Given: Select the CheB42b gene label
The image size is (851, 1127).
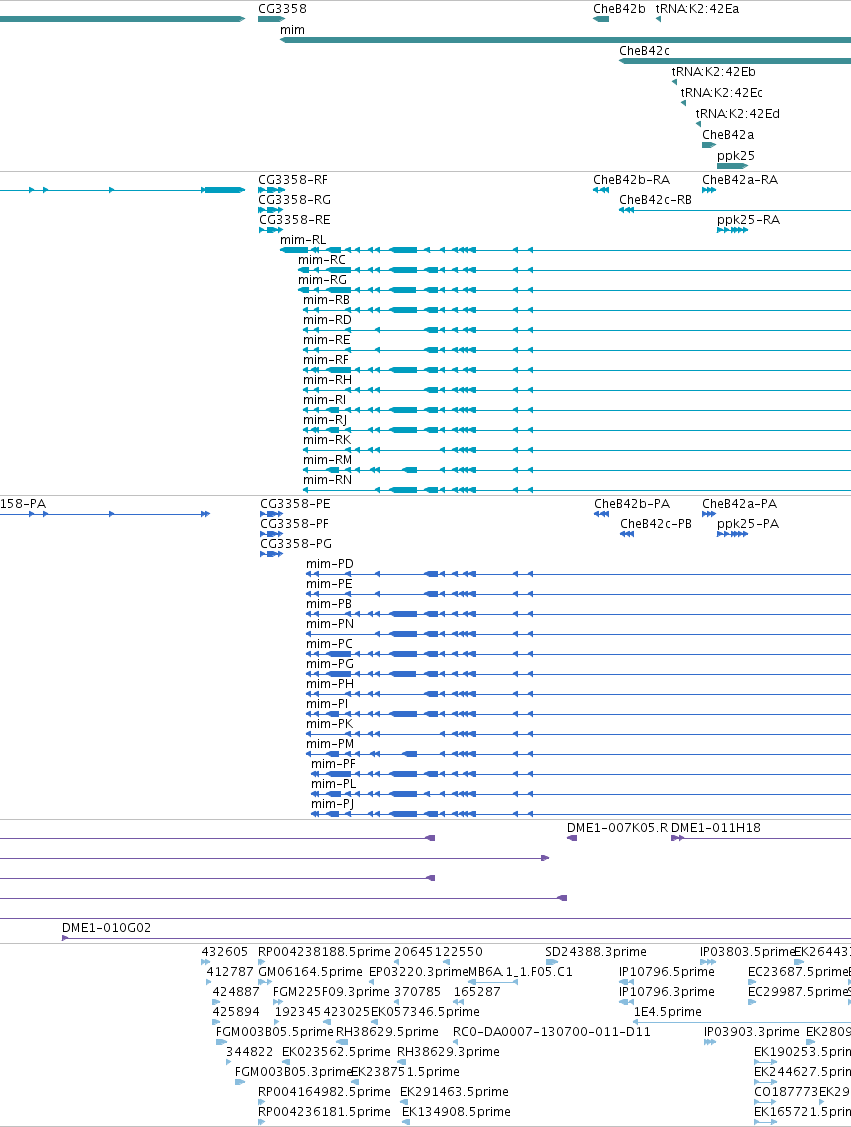Looking at the screenshot, I should 619,9.
